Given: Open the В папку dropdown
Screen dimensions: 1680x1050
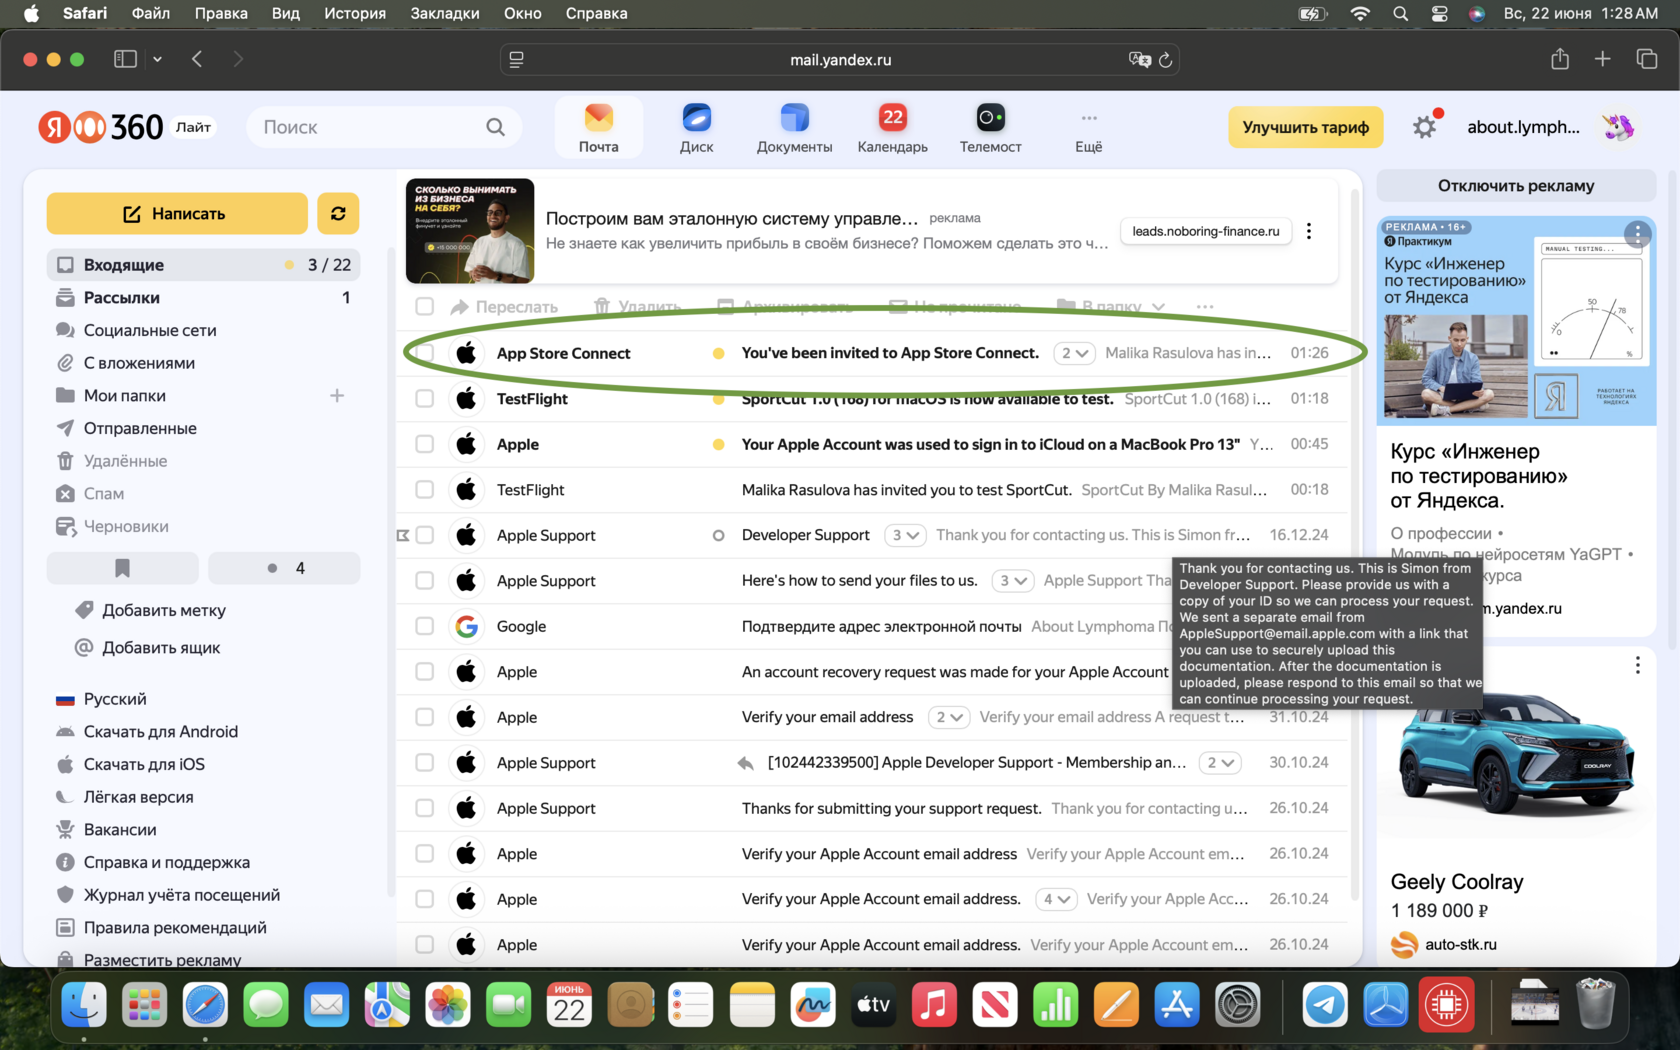Looking at the screenshot, I should click(x=1111, y=307).
